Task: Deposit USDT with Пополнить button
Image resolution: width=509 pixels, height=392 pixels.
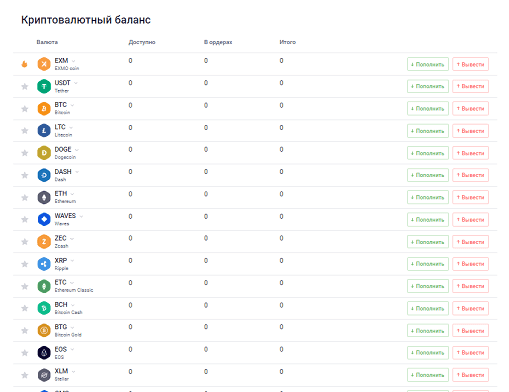Action: tap(428, 86)
